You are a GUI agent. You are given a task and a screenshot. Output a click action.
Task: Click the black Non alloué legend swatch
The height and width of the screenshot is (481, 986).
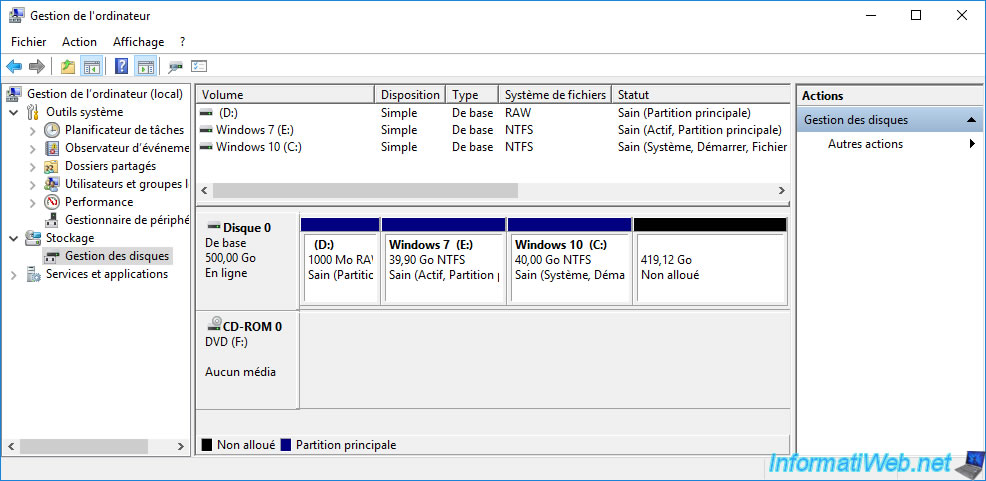pos(207,445)
